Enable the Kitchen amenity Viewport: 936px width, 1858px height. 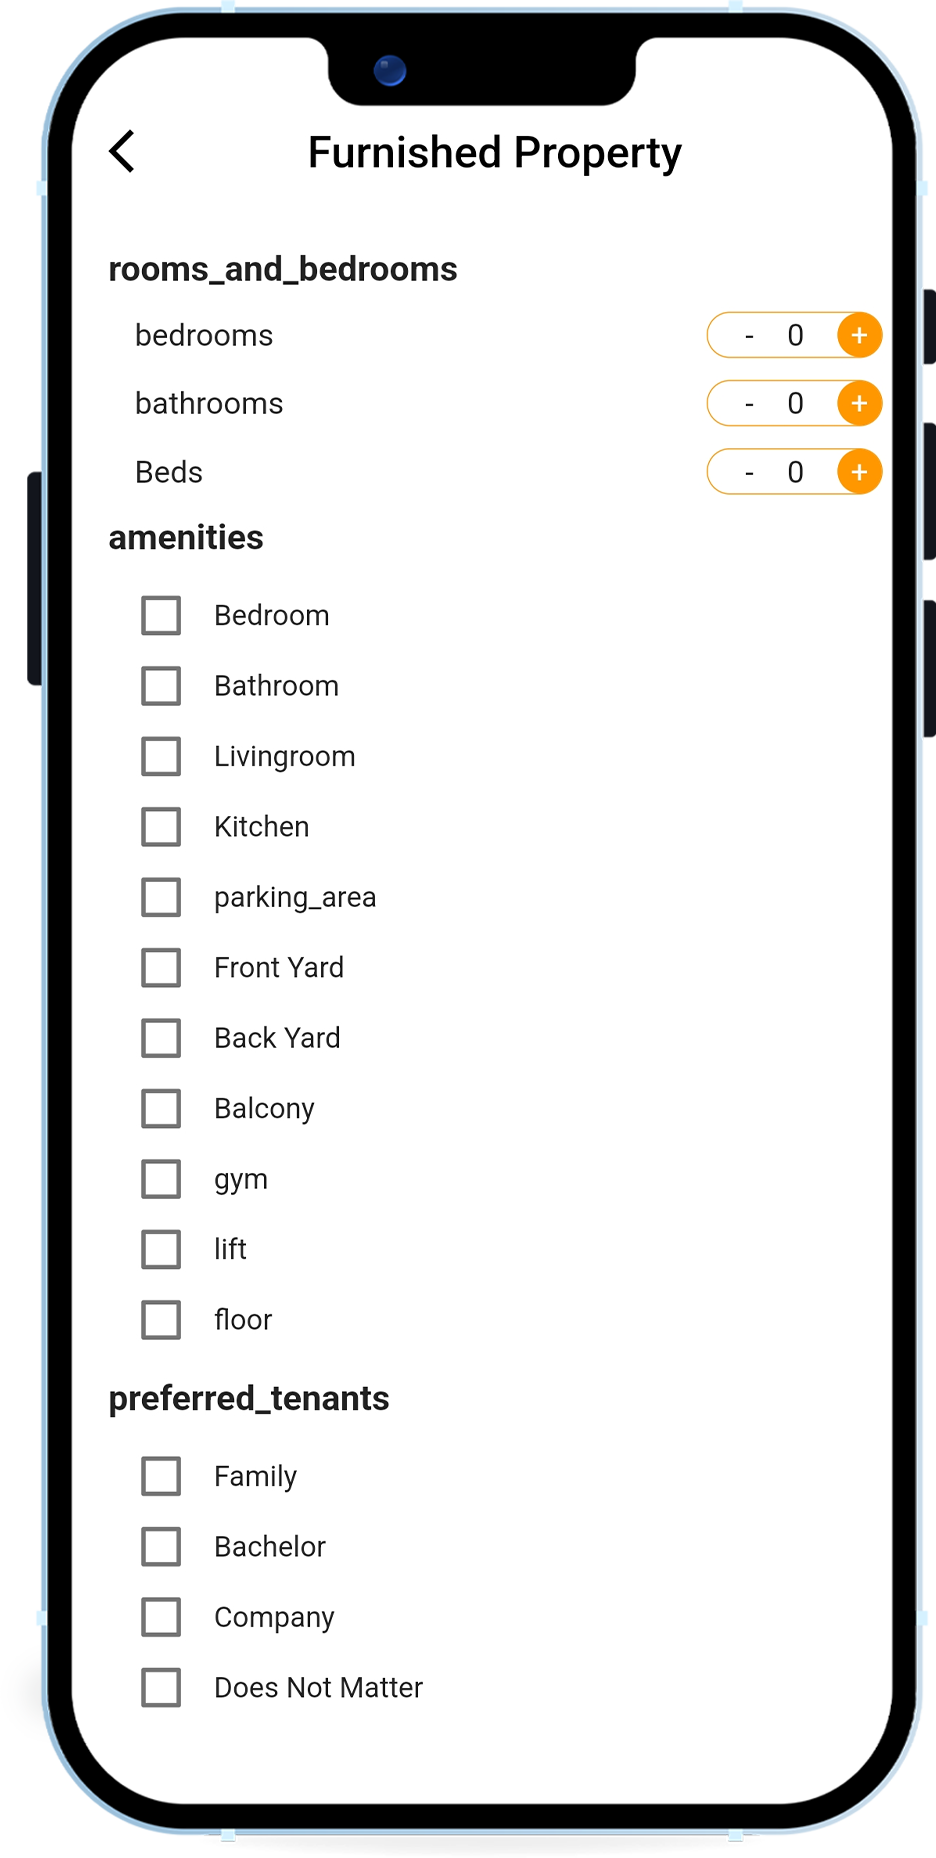(161, 827)
